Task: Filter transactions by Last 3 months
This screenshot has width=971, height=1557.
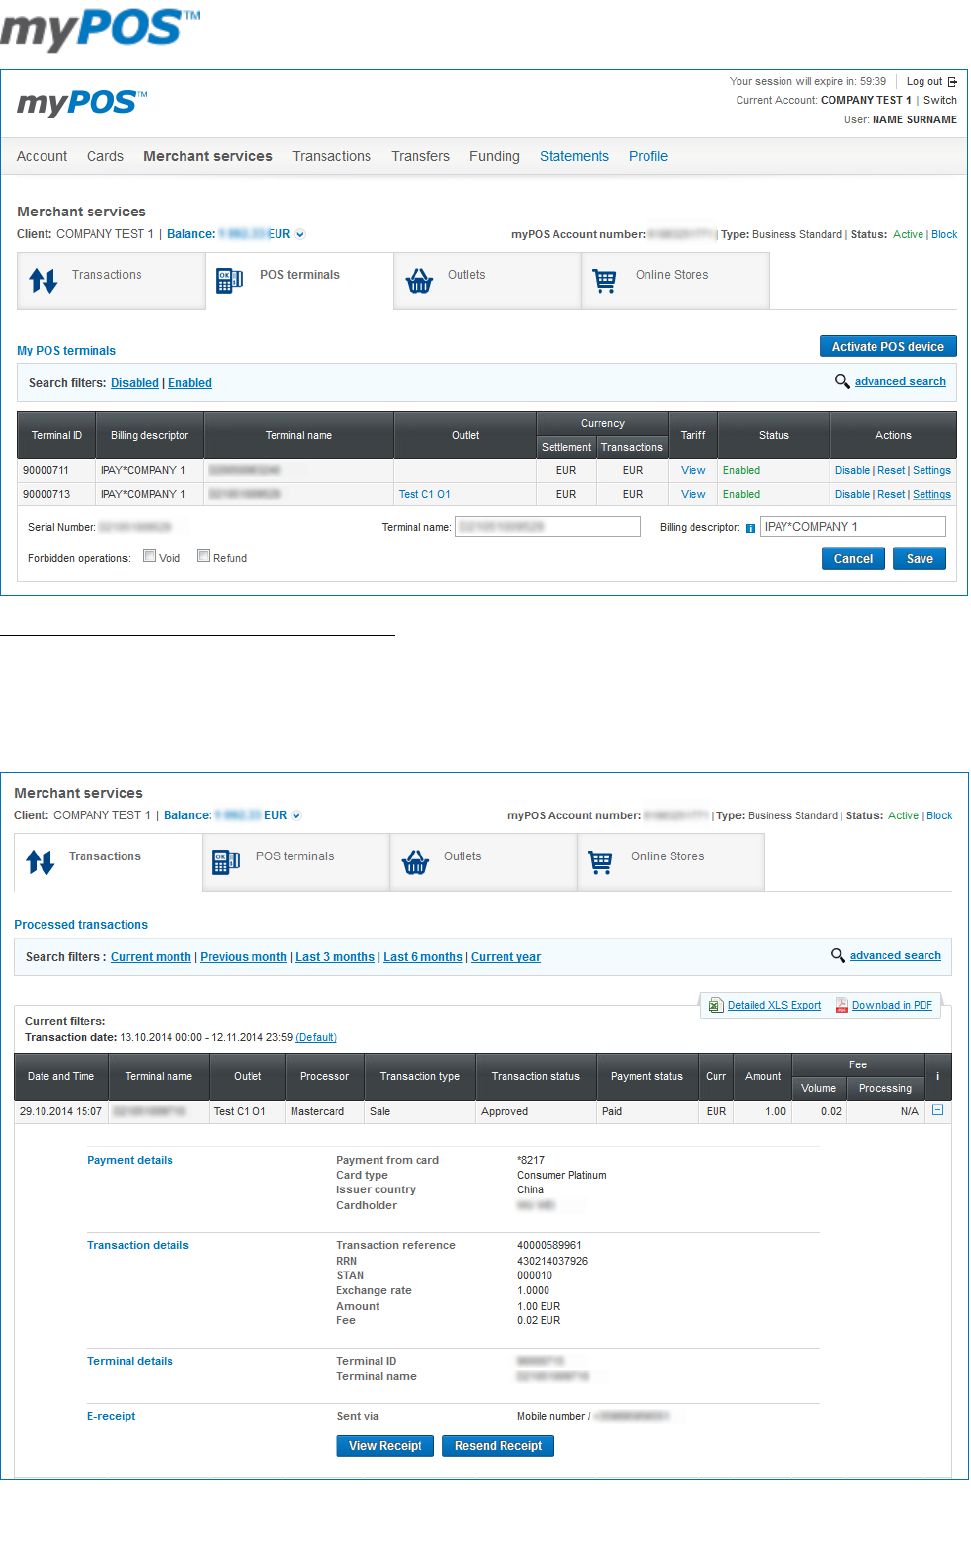Action: tap(335, 957)
